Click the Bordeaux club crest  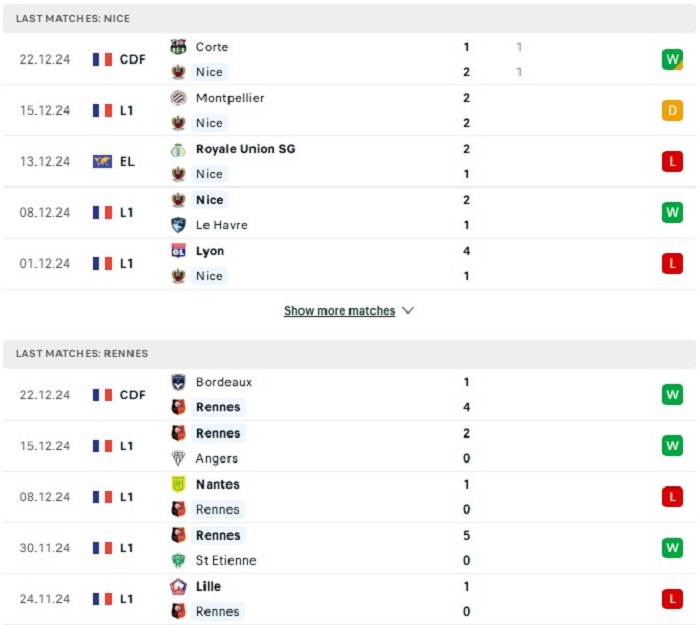179,382
